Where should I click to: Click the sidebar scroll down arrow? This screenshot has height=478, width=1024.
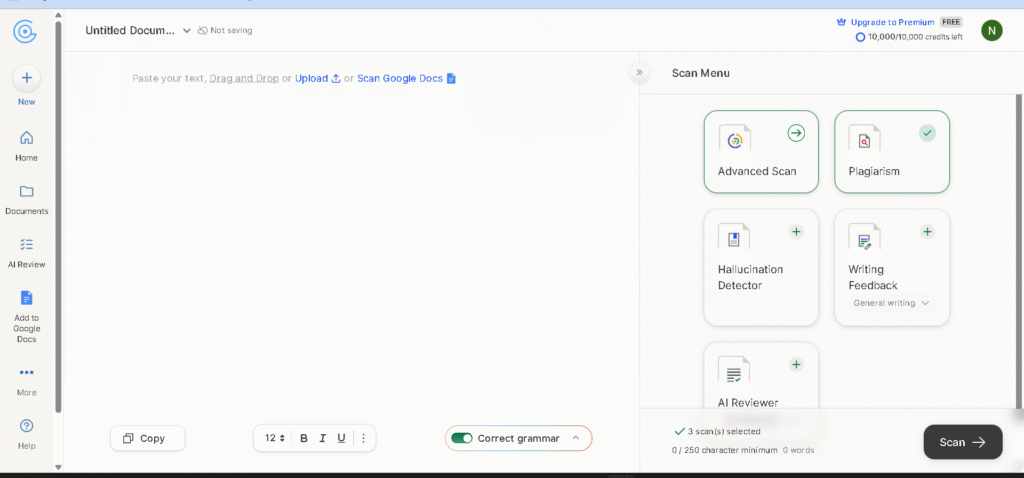click(58, 466)
